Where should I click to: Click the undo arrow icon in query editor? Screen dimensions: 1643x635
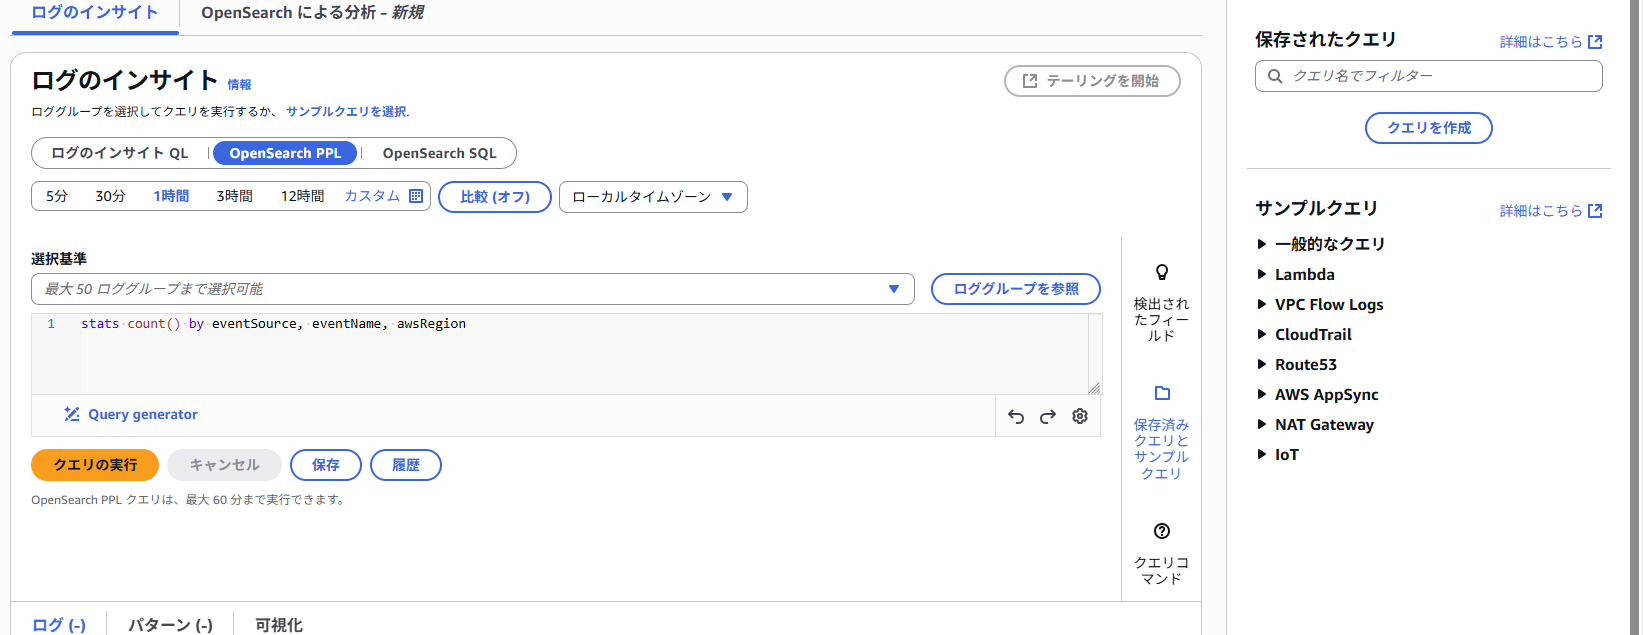click(1016, 417)
